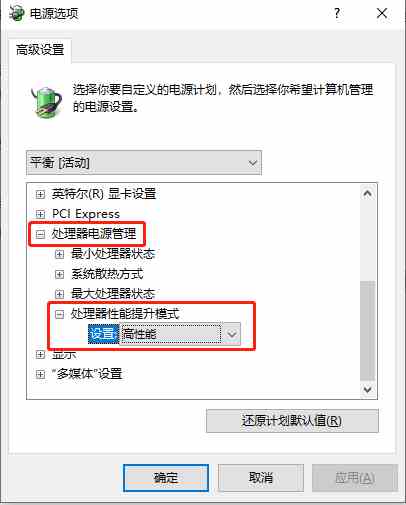Expand the PCI Express tree node
The width and height of the screenshot is (406, 505).
click(40, 214)
